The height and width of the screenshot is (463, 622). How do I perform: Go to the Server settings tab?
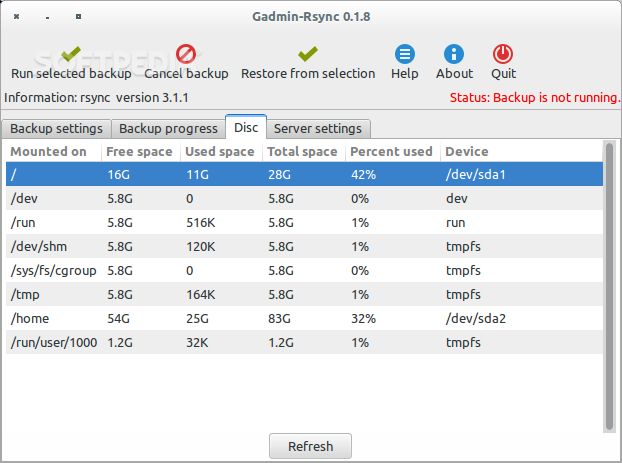pyautogui.click(x=318, y=129)
